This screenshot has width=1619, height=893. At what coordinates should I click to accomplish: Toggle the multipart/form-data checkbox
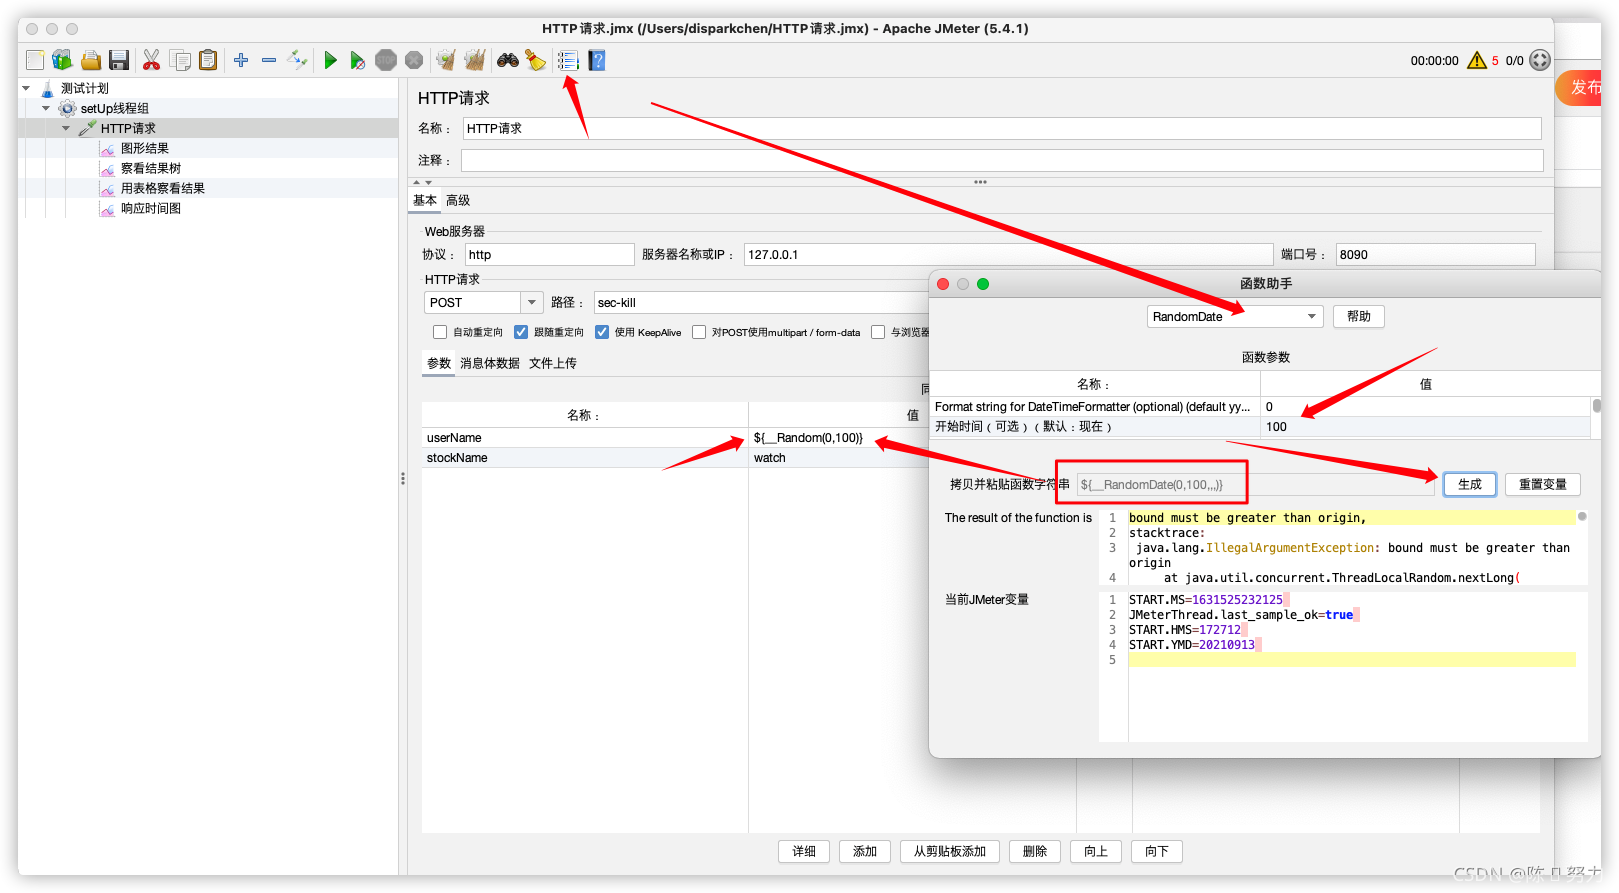(x=699, y=332)
